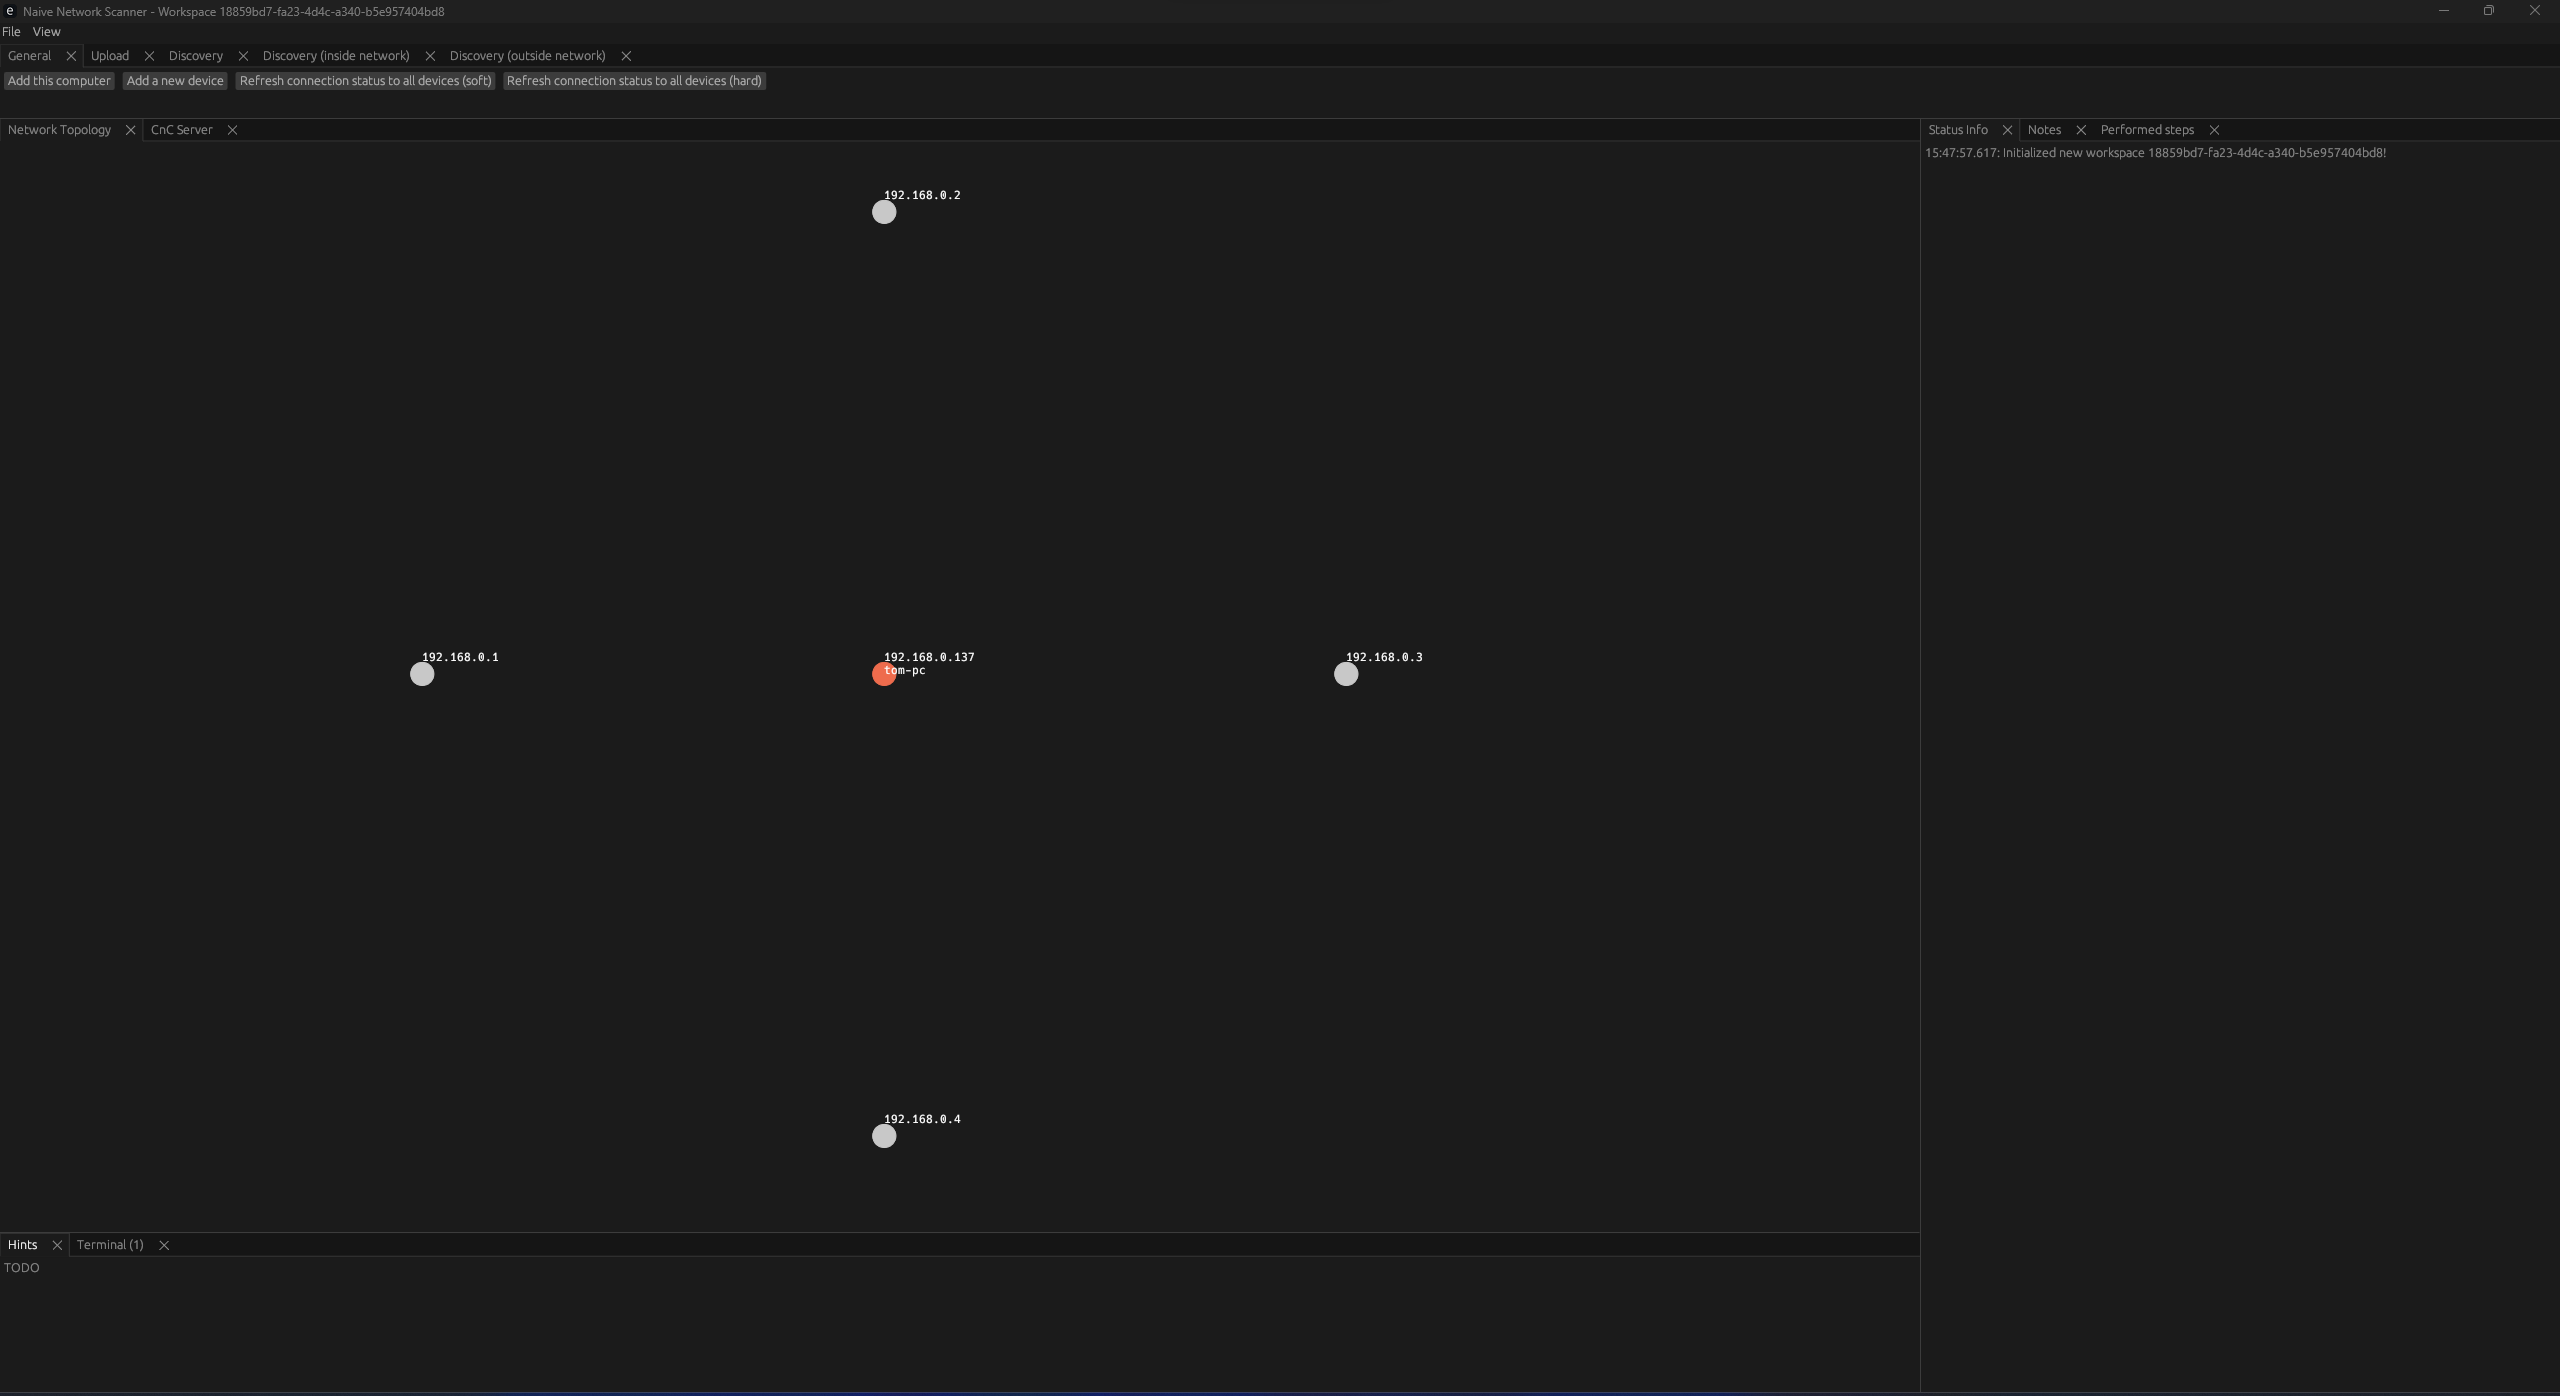
Task: Select node at 192.168.0.3
Action: (x=1346, y=674)
